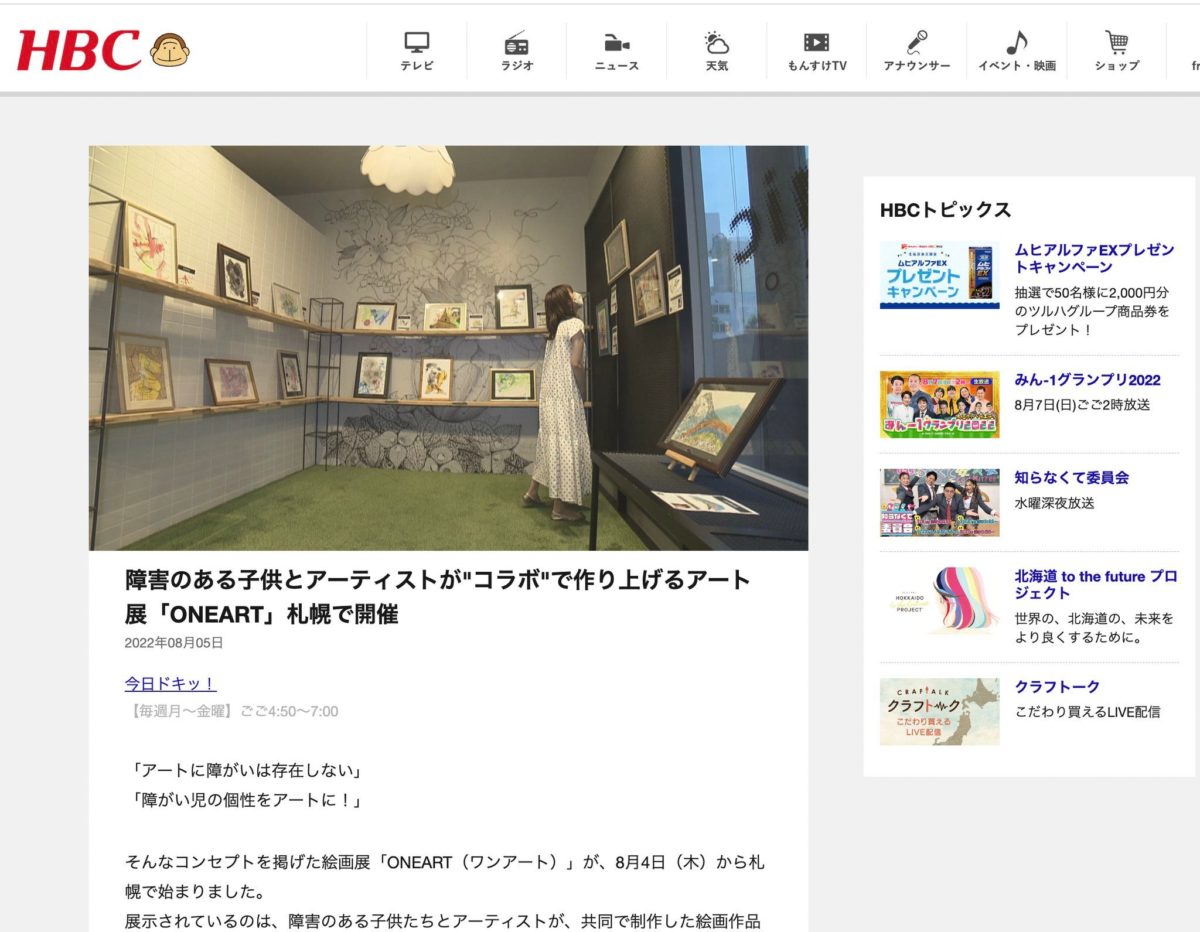The image size is (1200, 932).
Task: Select テレビ menu label
Action: pos(417,66)
